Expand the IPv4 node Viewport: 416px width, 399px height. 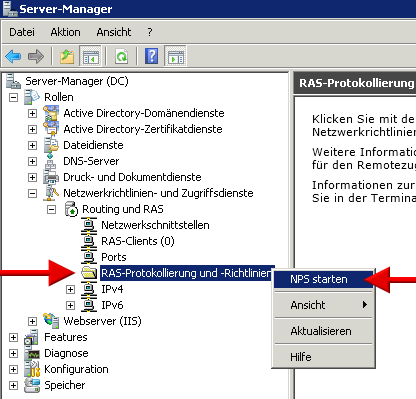click(70, 289)
